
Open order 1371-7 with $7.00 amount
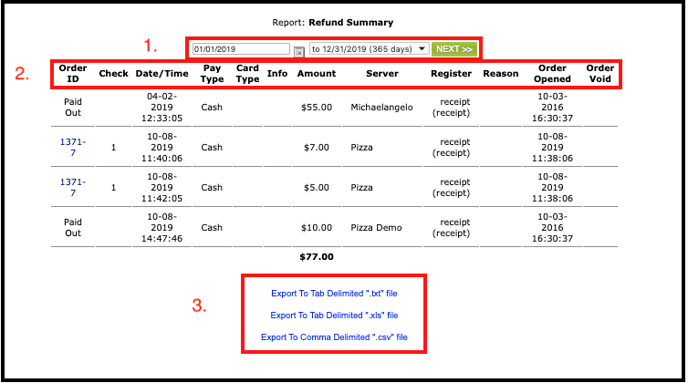tap(73, 147)
